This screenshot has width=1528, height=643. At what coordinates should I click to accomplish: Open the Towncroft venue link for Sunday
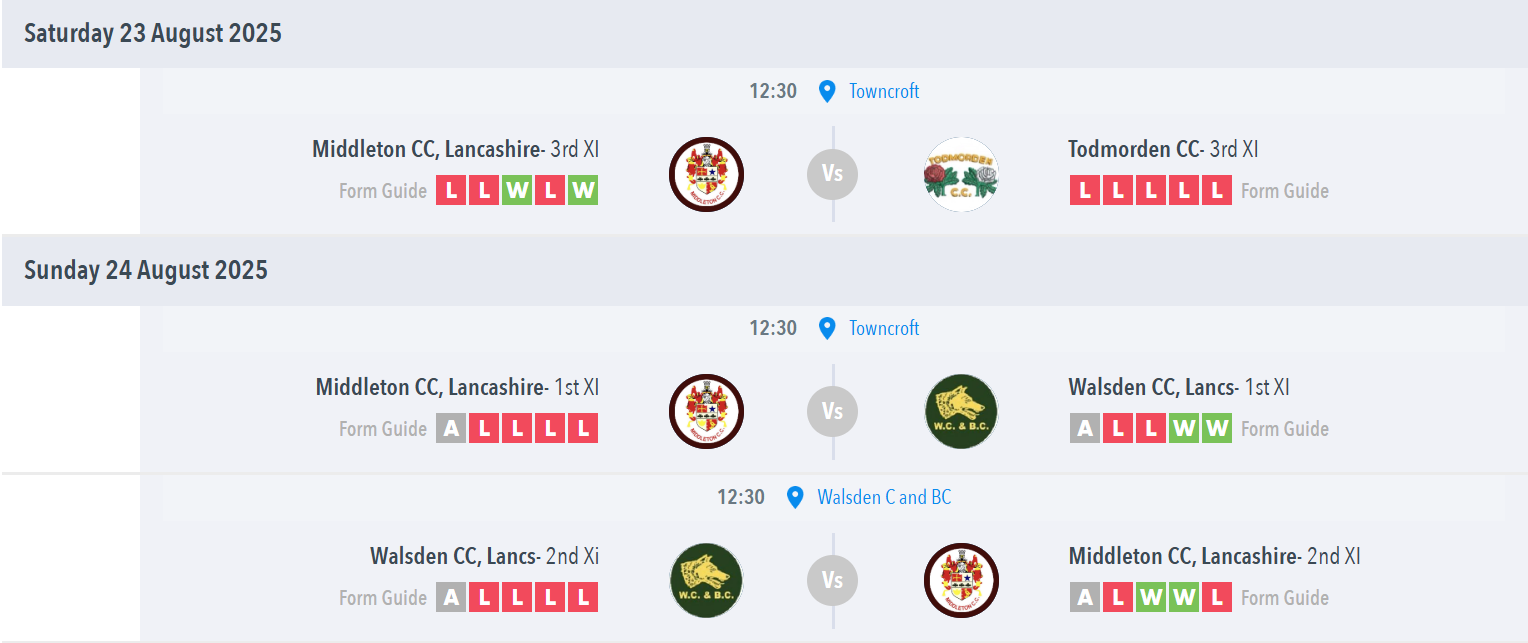[884, 328]
